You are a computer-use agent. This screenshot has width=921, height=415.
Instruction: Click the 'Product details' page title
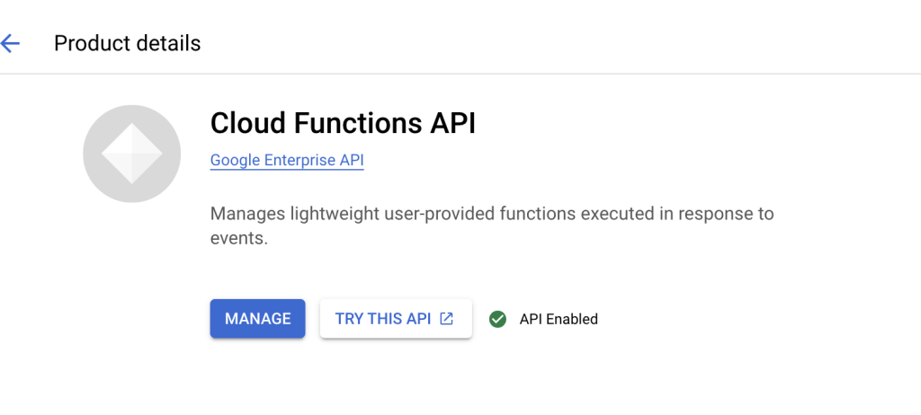(127, 43)
